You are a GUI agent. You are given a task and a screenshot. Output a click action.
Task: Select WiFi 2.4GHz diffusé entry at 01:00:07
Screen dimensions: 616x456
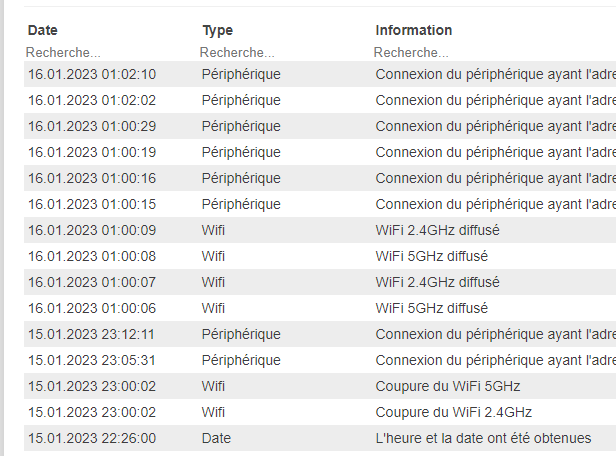click(320, 282)
